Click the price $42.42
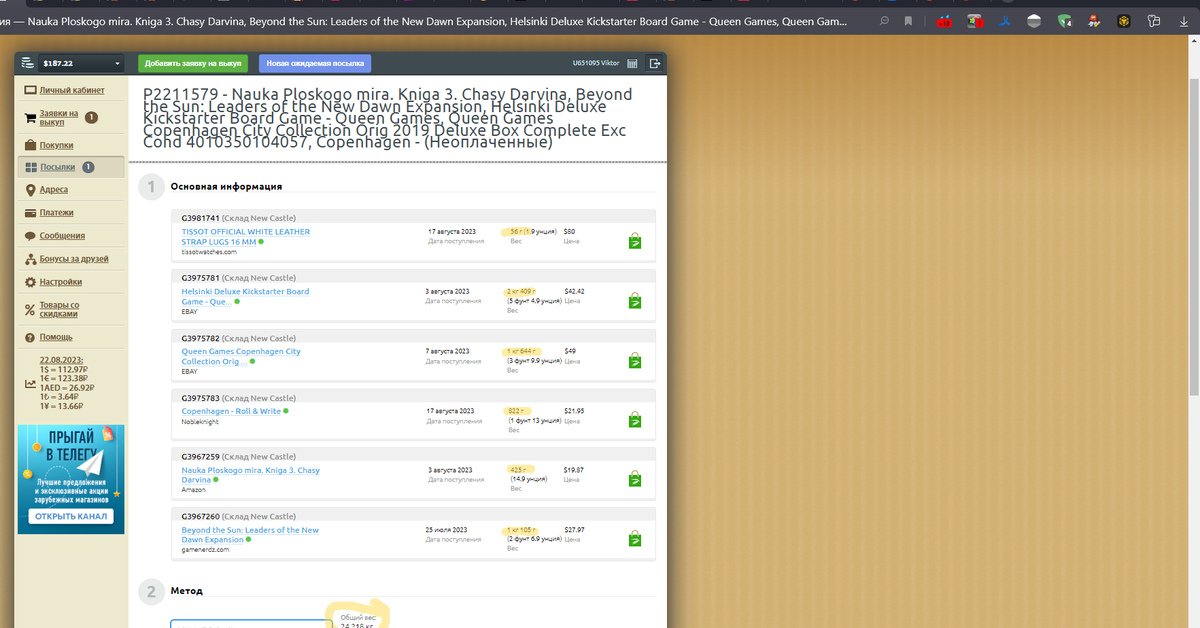This screenshot has height=628, width=1200. coord(574,291)
